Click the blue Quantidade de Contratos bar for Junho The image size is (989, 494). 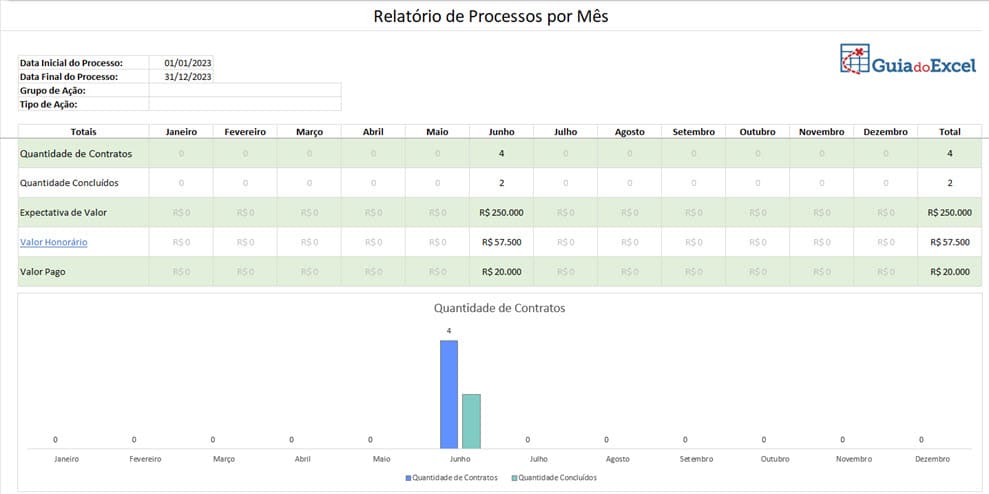tap(449, 395)
